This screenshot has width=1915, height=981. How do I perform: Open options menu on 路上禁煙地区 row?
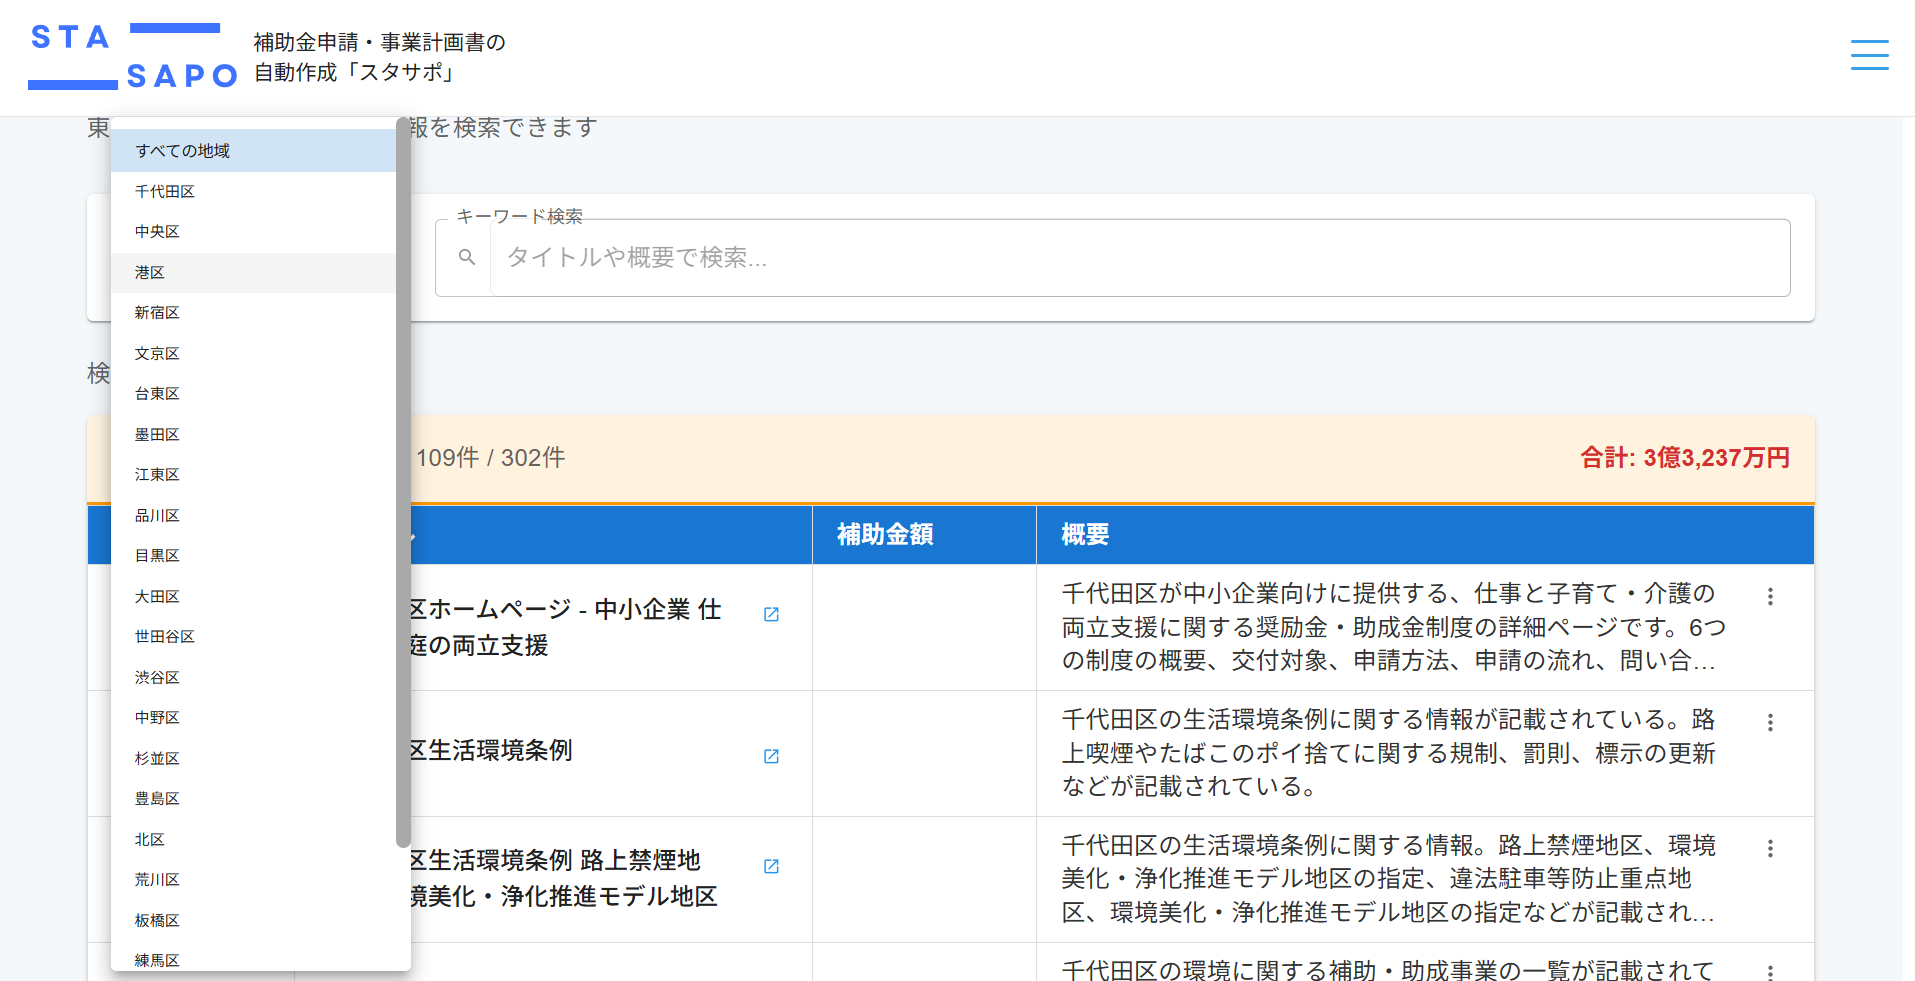1770,847
